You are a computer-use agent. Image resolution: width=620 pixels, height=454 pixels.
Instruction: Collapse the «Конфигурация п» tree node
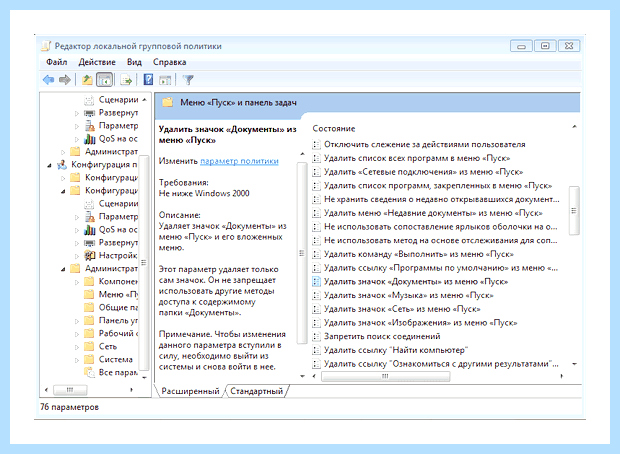pos(49,165)
